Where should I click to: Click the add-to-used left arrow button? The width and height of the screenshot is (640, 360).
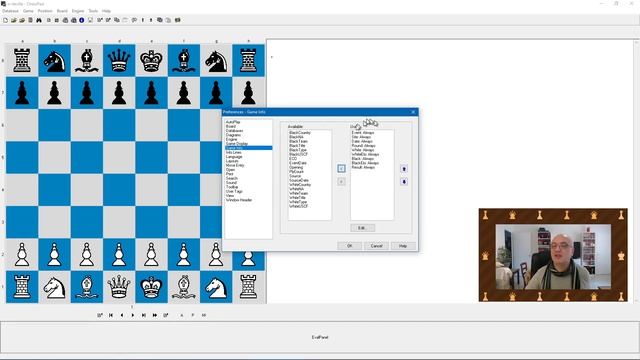[x=341, y=169]
